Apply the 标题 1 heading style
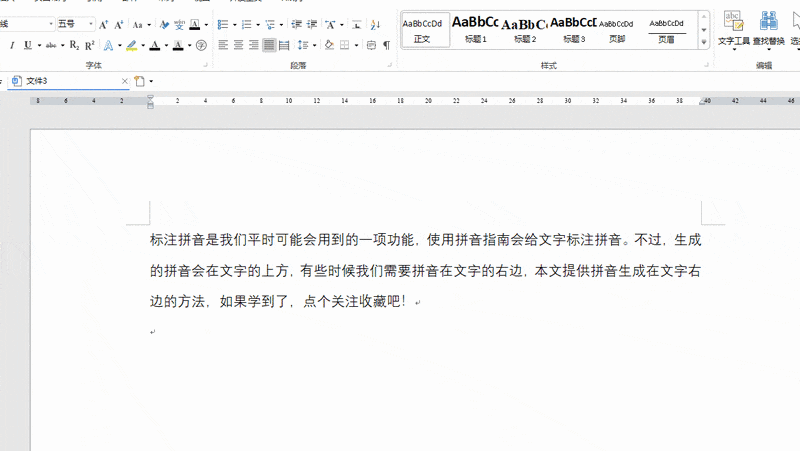This screenshot has width=800, height=451. pyautogui.click(x=475, y=30)
